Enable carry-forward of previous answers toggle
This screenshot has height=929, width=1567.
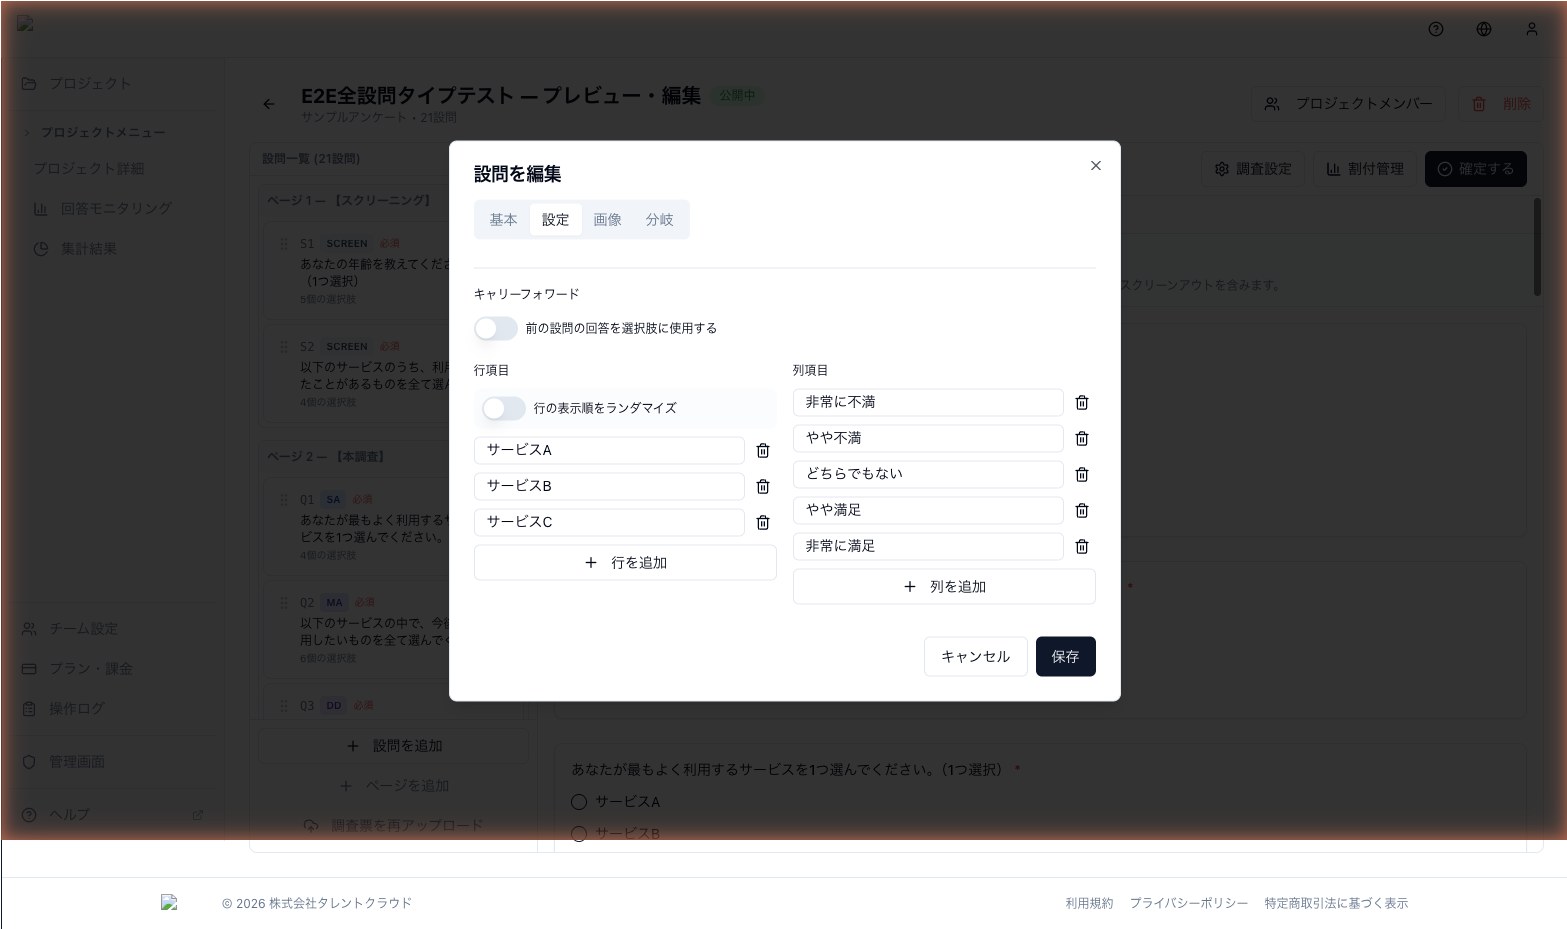[496, 329]
